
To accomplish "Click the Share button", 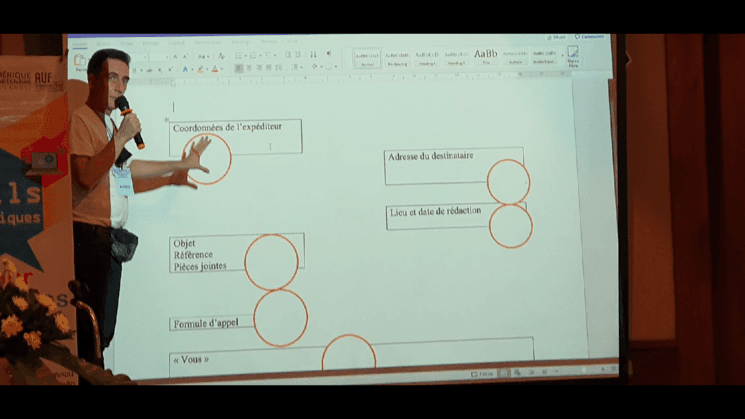I will pos(555,37).
